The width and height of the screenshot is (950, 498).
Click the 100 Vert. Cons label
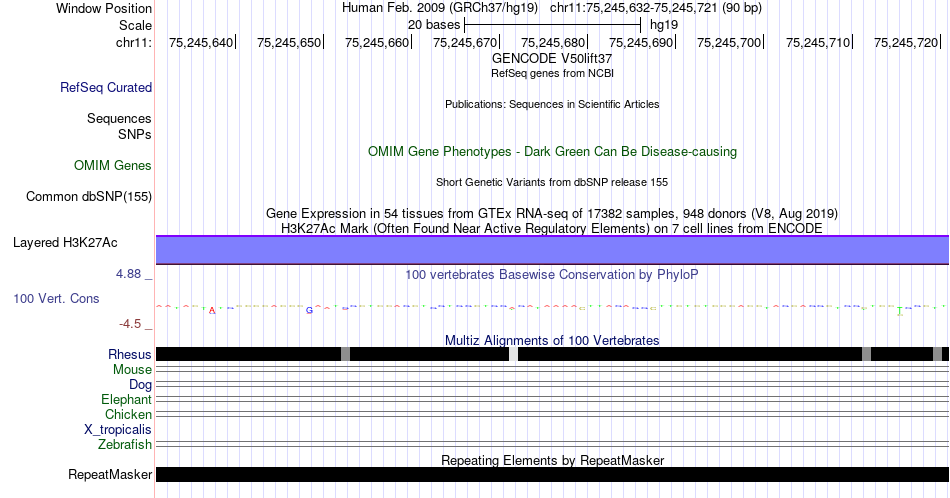click(56, 298)
